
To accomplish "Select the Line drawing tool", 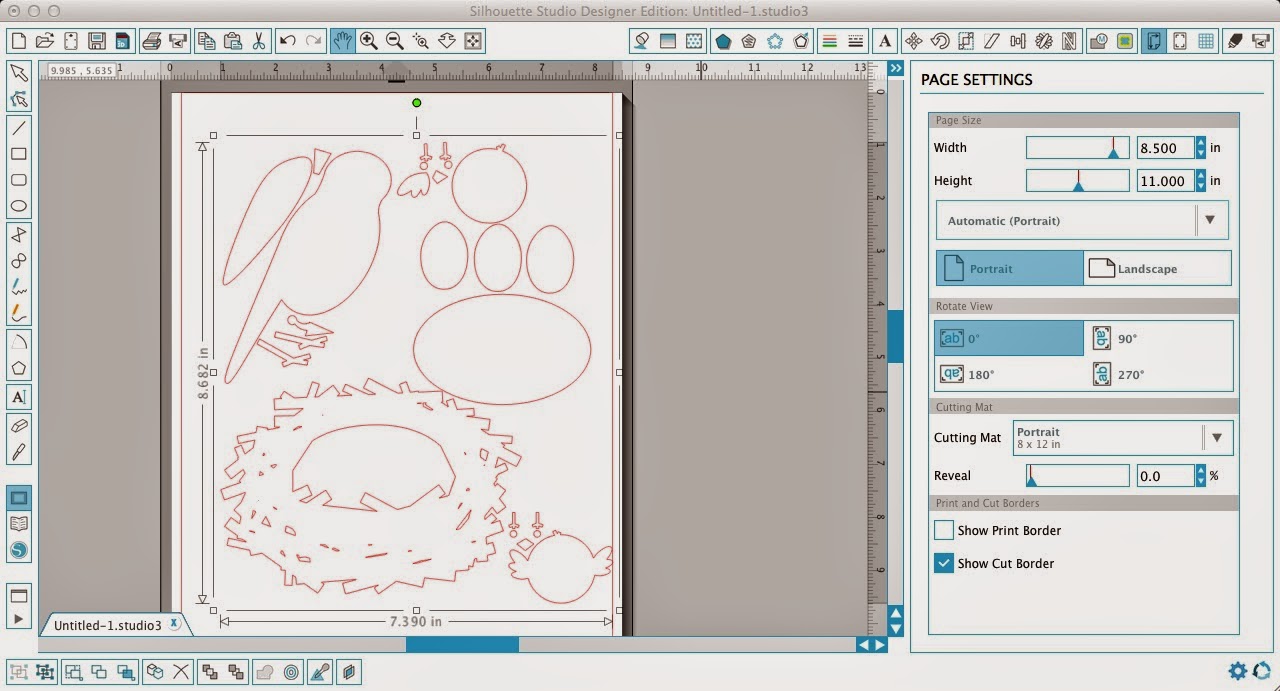I will [17, 128].
